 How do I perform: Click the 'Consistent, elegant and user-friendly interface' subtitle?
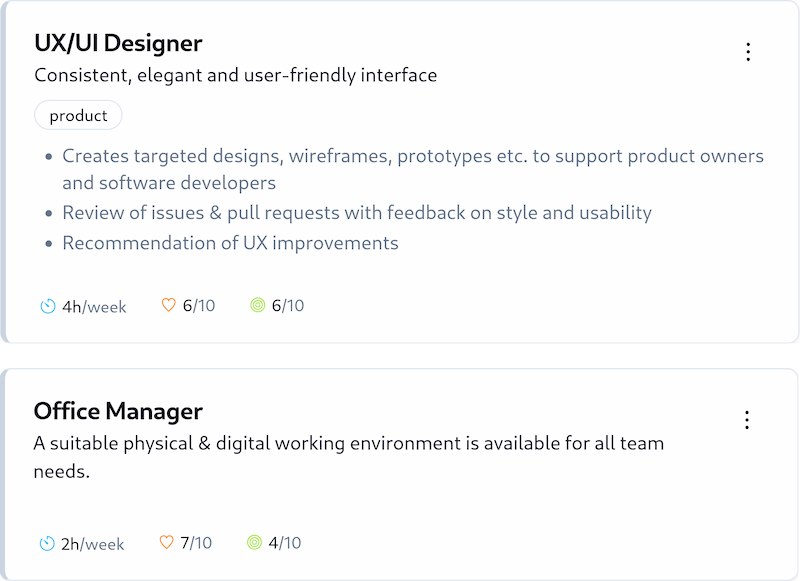[x=235, y=75]
